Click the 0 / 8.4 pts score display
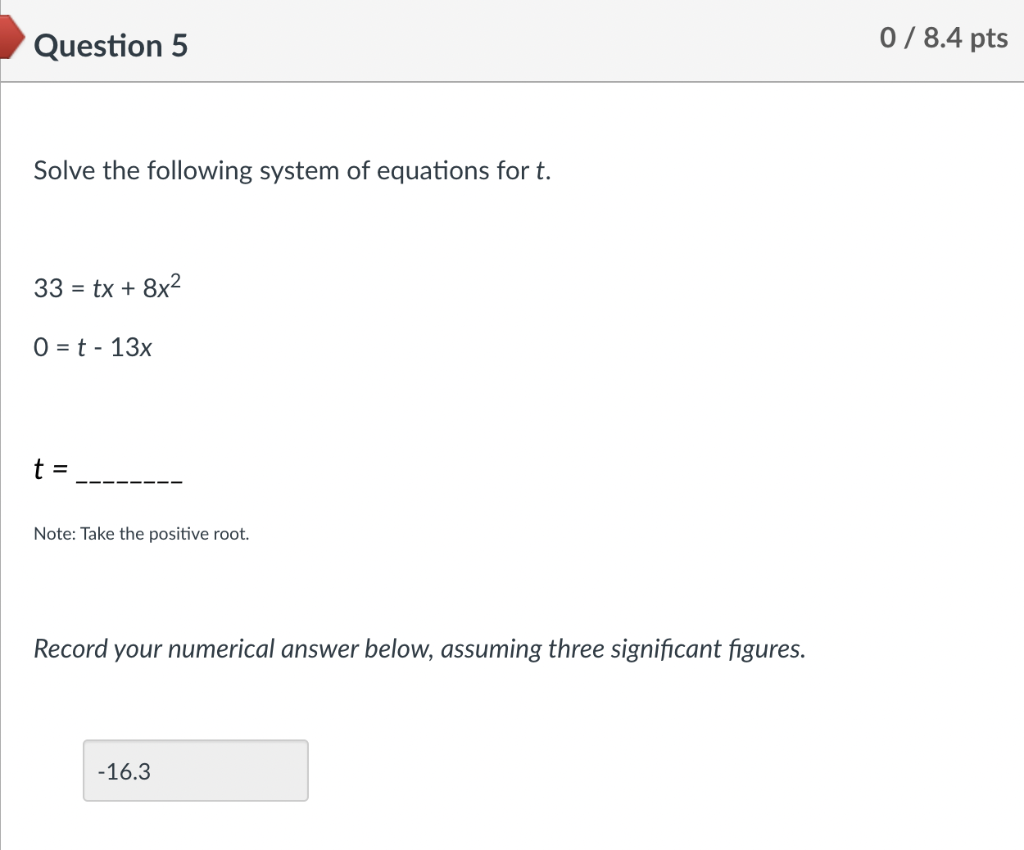Image resolution: width=1024 pixels, height=850 pixels. [x=944, y=39]
